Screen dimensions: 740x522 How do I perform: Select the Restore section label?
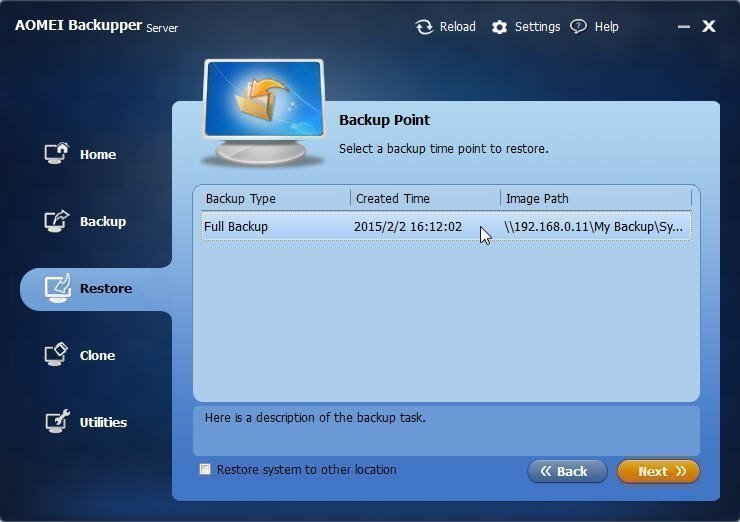click(106, 288)
